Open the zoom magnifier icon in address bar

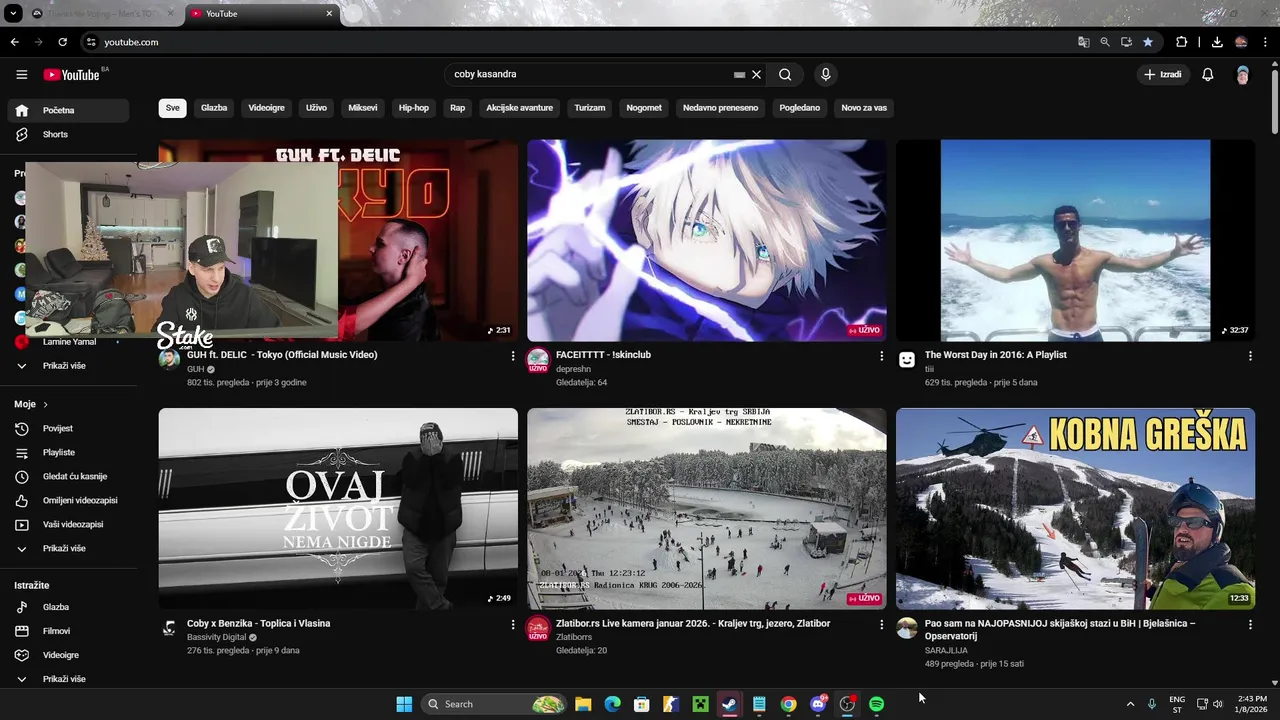pyautogui.click(x=1105, y=42)
